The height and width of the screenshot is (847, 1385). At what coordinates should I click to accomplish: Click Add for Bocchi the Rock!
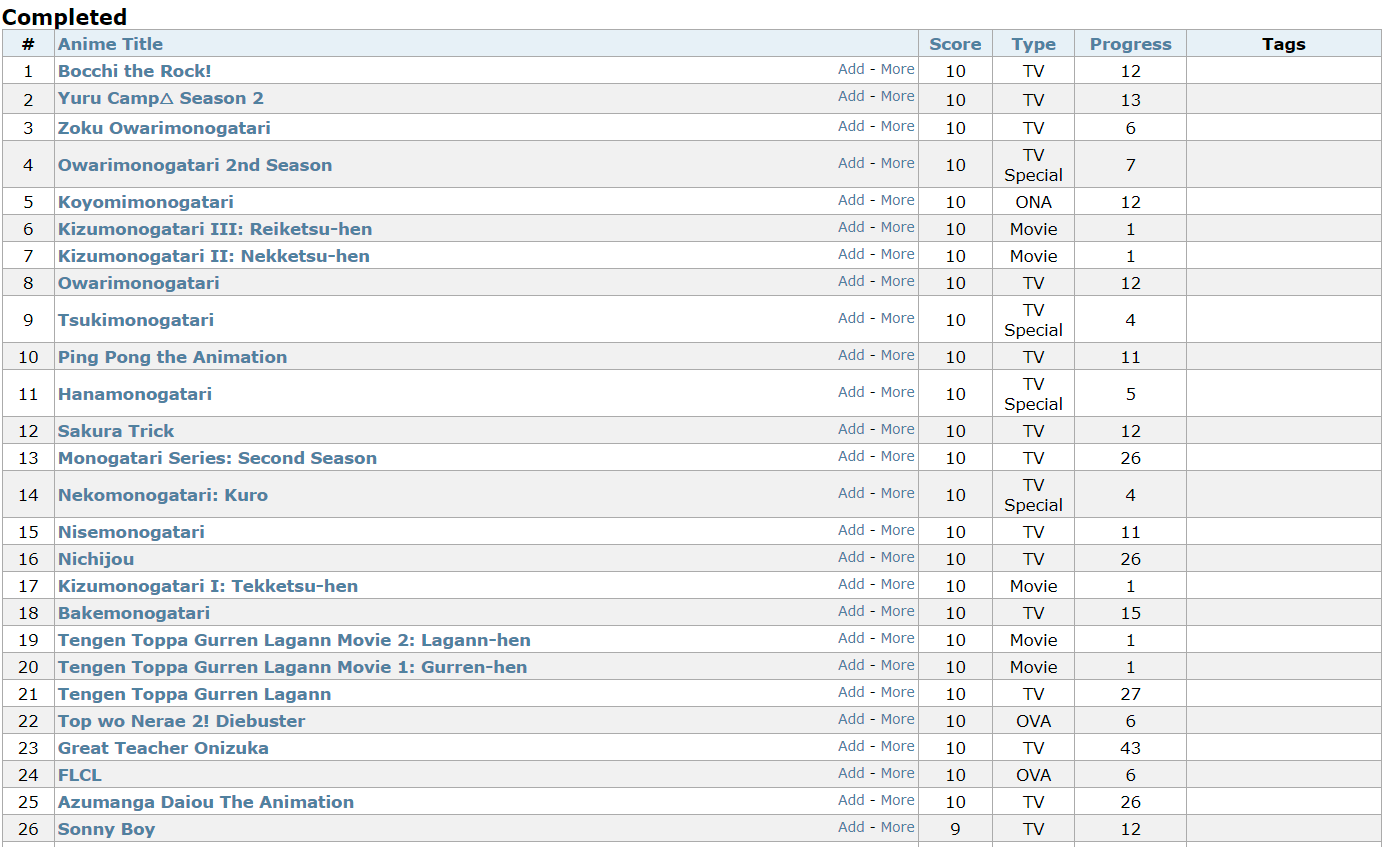click(x=851, y=69)
